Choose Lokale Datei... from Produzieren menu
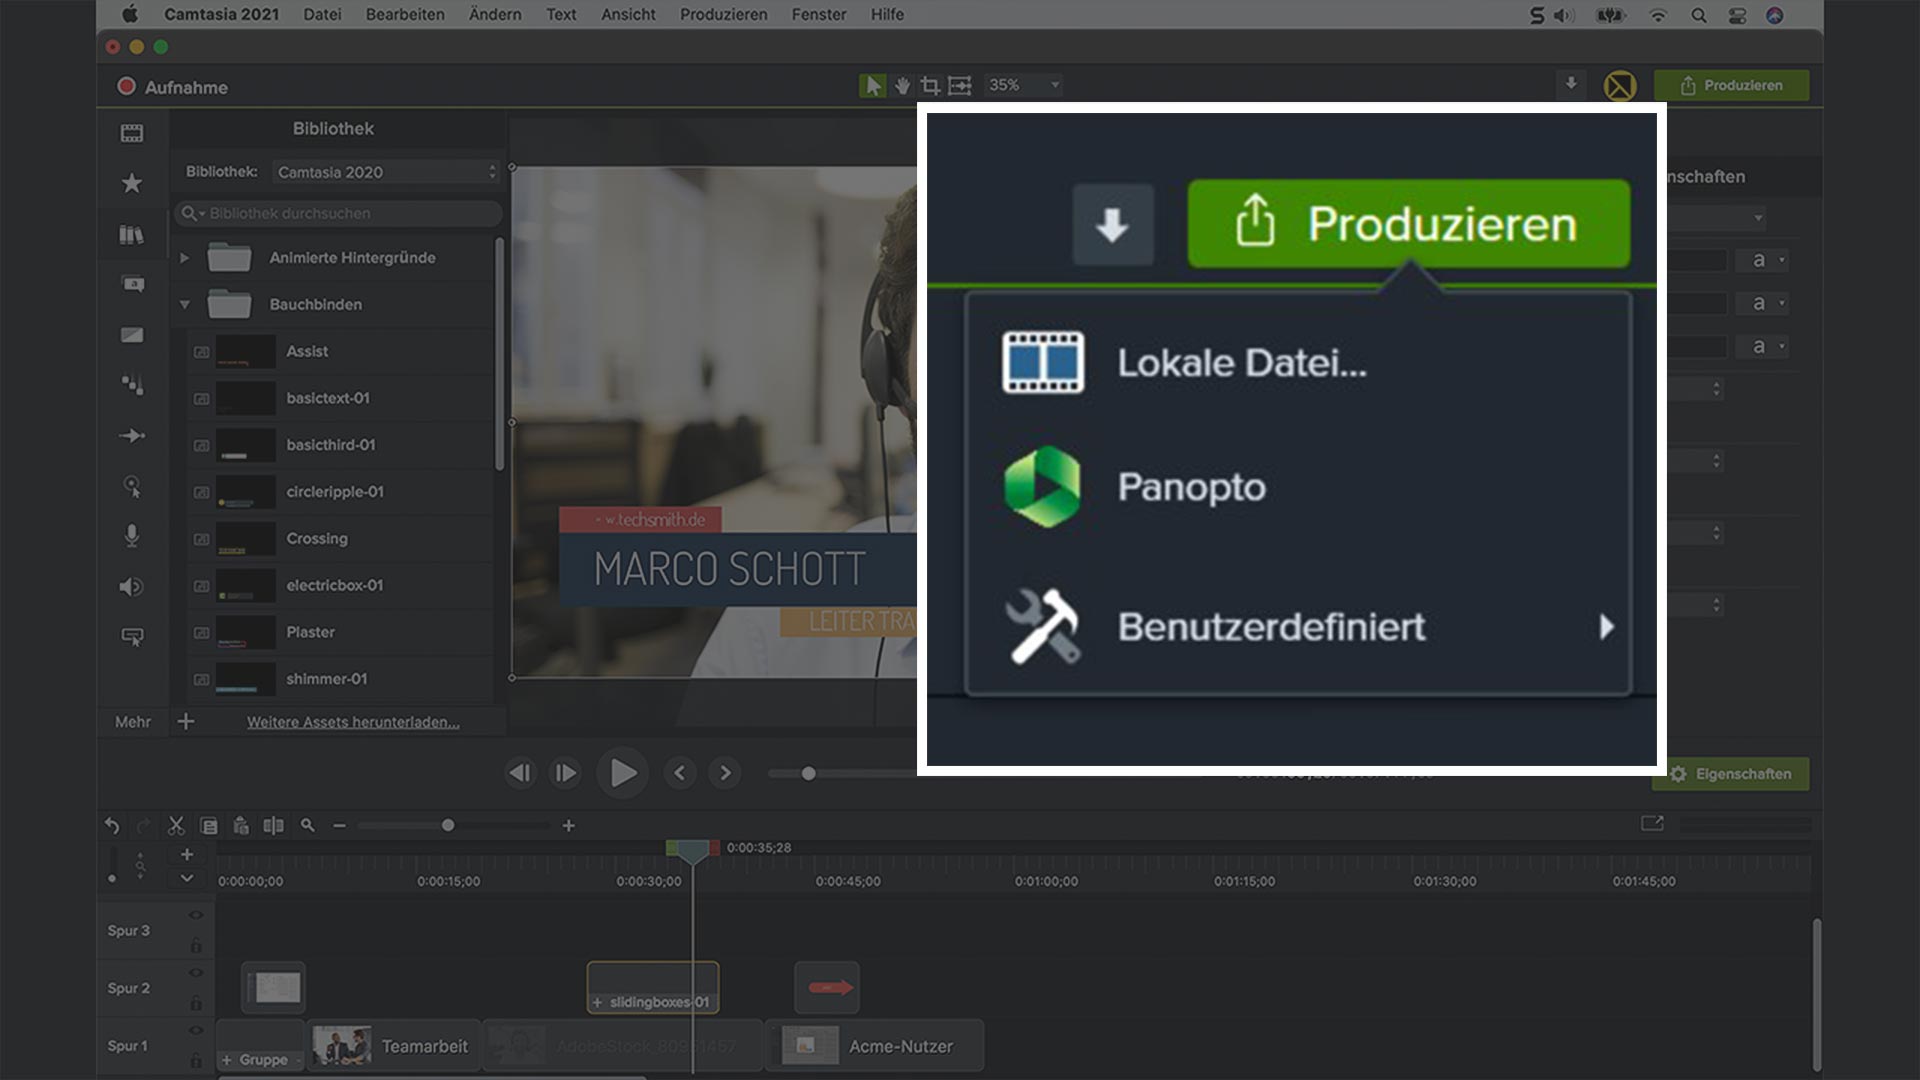 [x=1241, y=363]
